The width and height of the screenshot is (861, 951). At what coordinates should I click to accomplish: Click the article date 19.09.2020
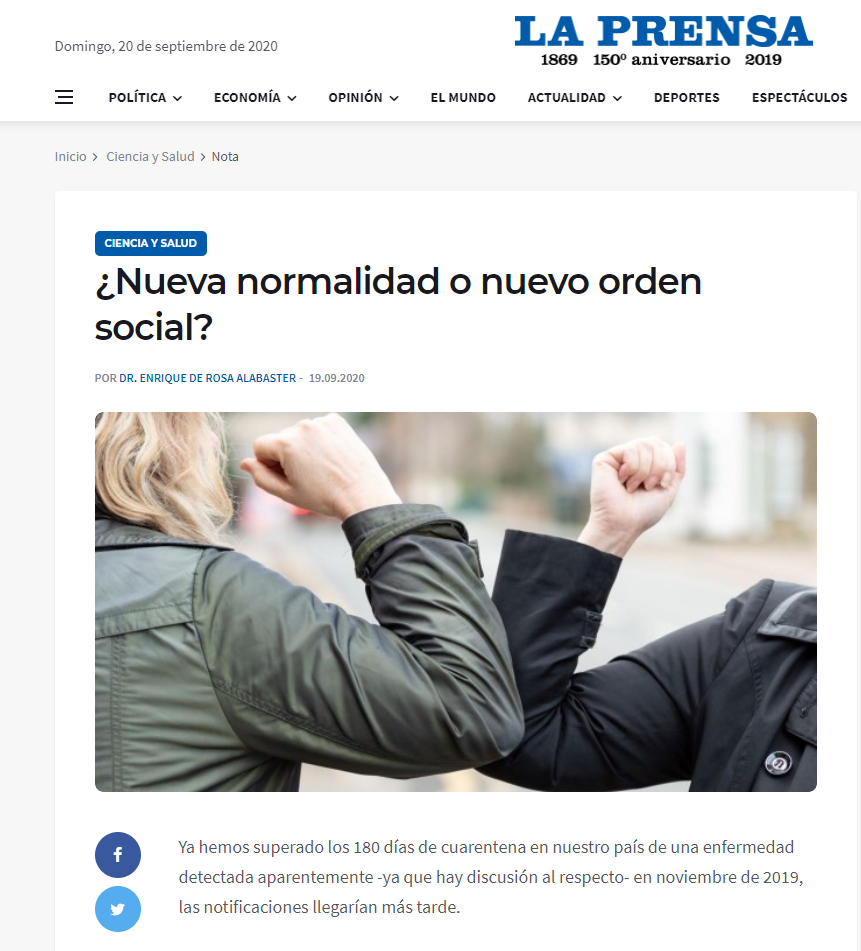[337, 378]
